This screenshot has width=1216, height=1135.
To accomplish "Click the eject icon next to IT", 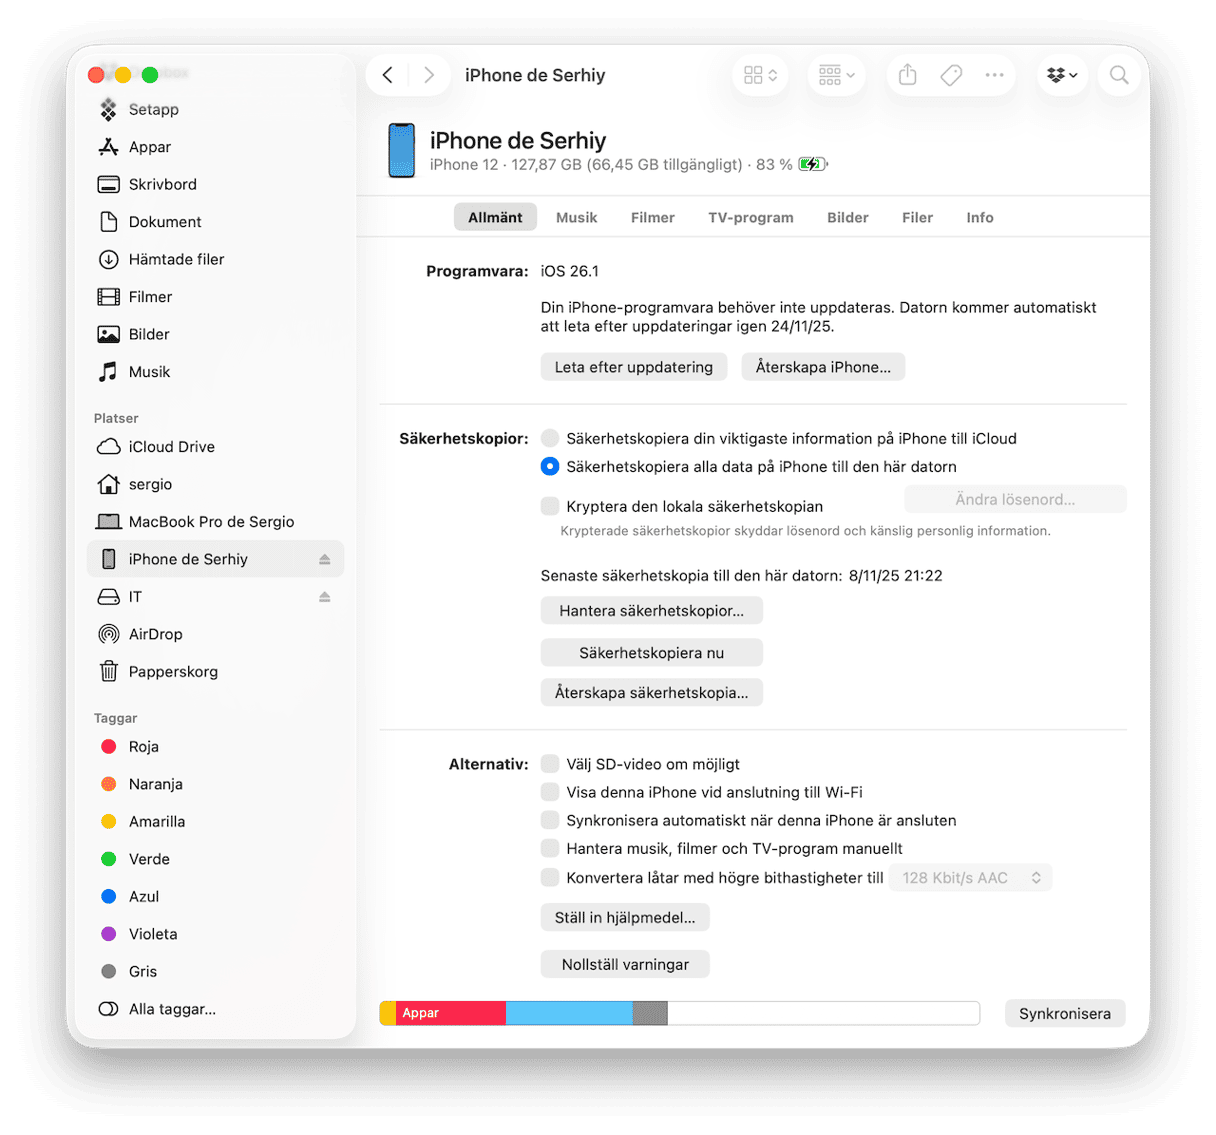I will (324, 597).
